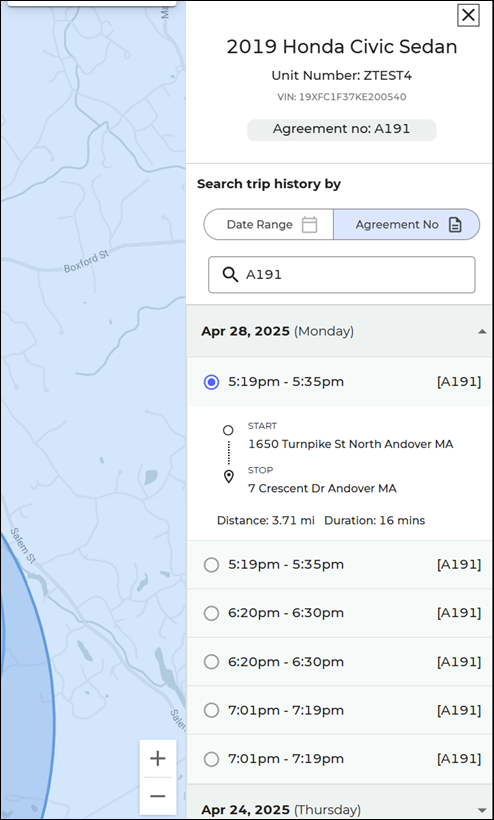Click the document icon in Agreement No
Viewport: 494px width, 820px height.
tap(455, 225)
